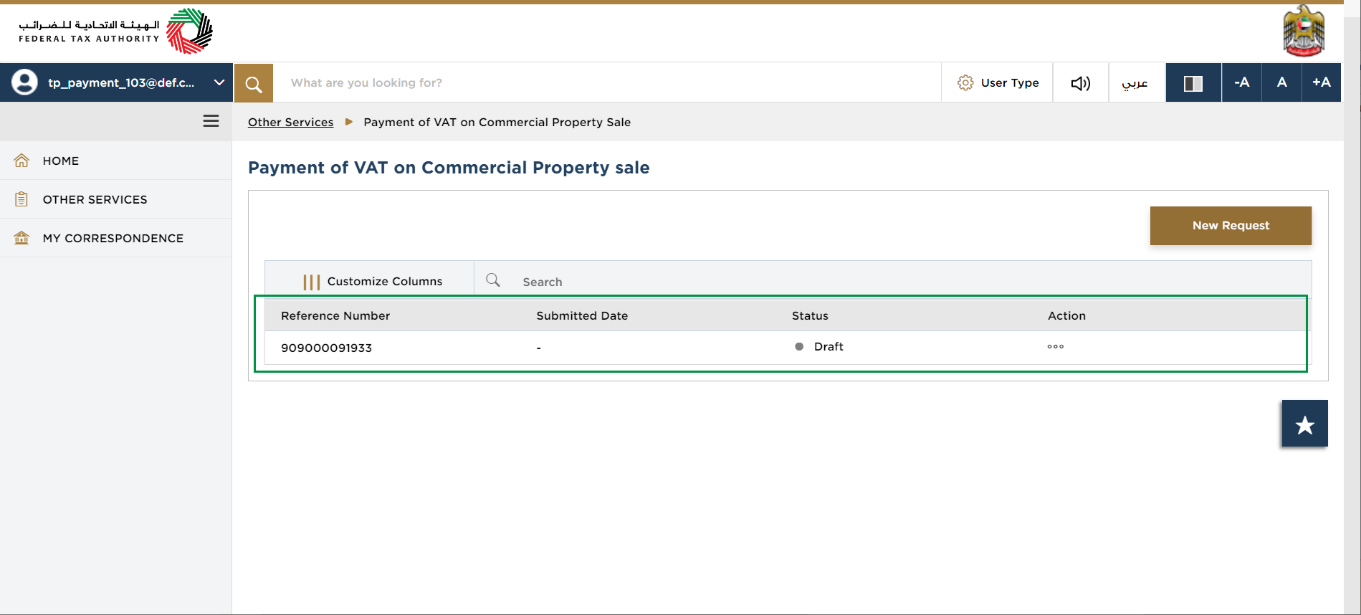Click the Status column header
This screenshot has height=615, width=1361.
(x=810, y=316)
